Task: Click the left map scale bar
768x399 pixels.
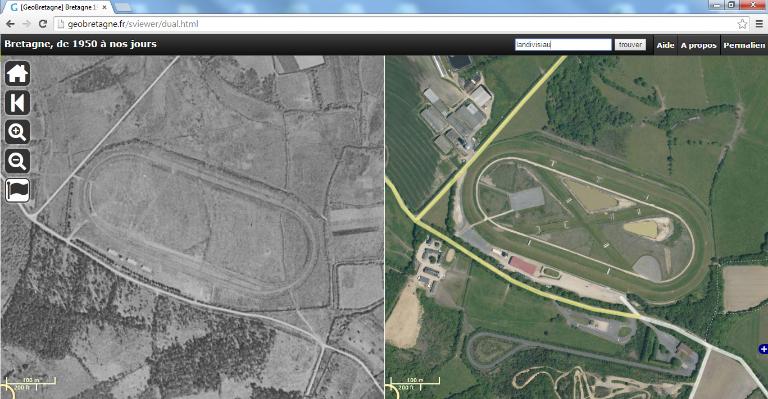Action: tap(31, 383)
